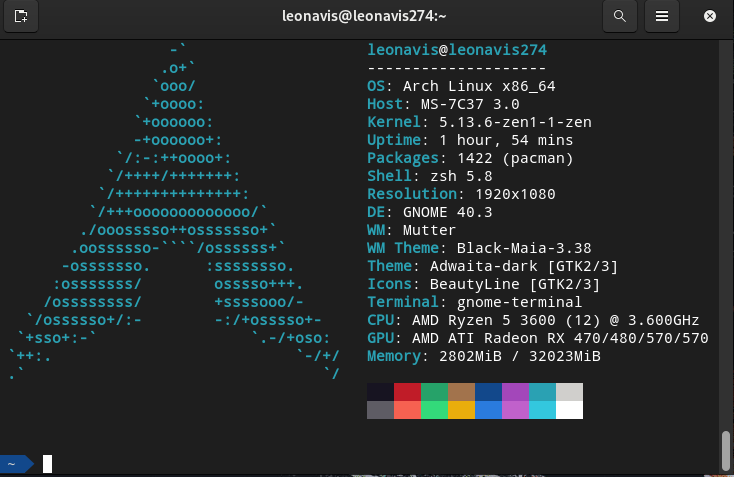Click the Packages value 1422 (pacman)
This screenshot has width=734, height=477.
click(515, 158)
